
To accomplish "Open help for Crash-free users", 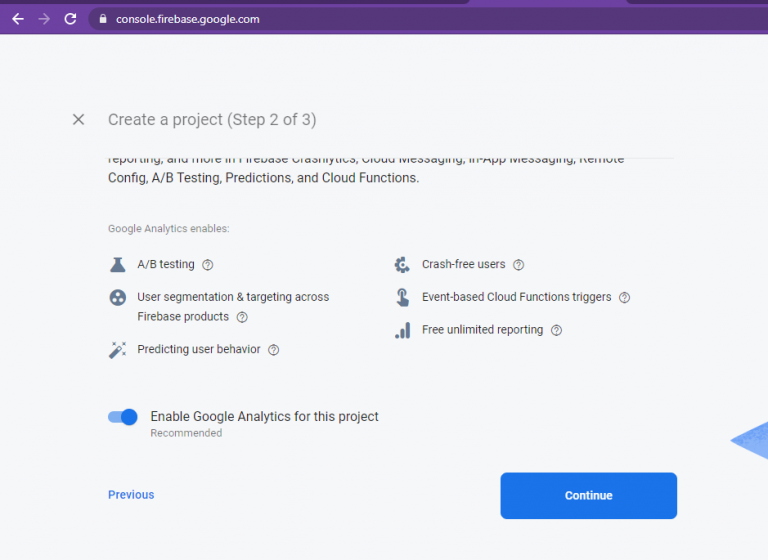I will coord(518,265).
